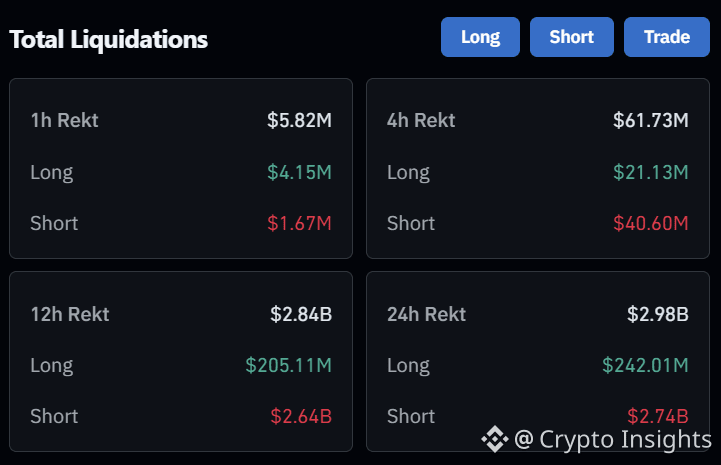This screenshot has height=465, width=721.
Task: Select the $21.13M long value
Action: [x=651, y=172]
